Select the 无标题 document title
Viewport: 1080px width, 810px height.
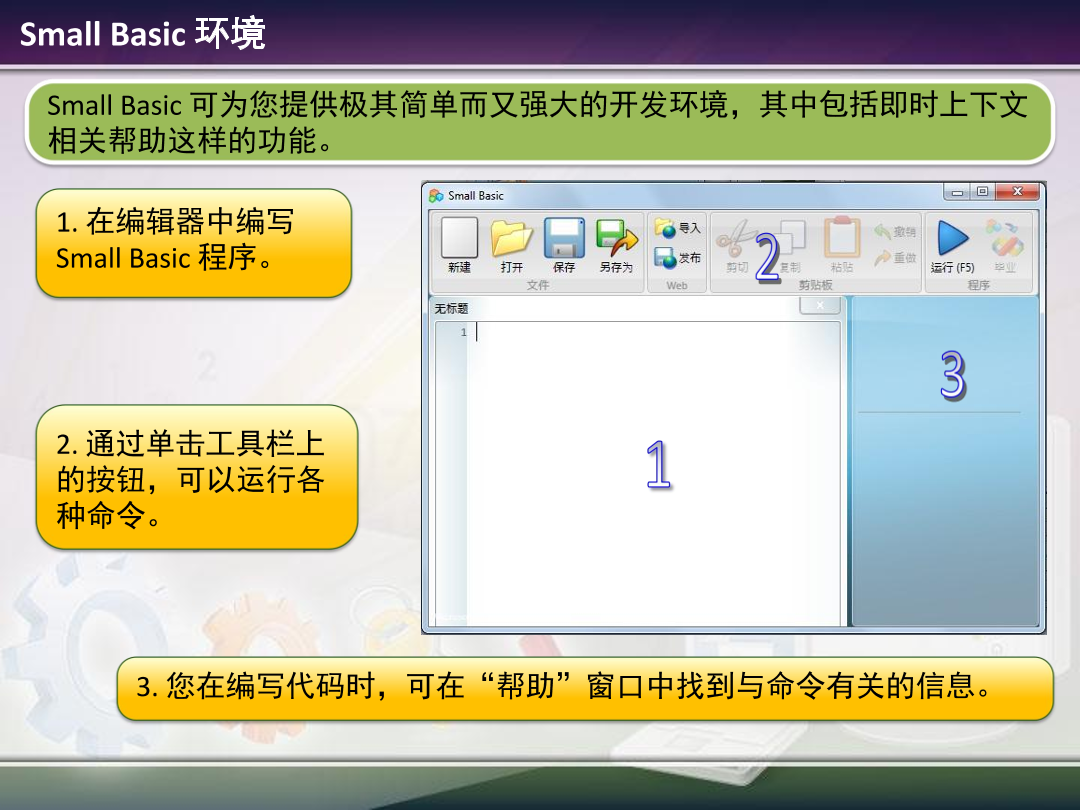452,309
